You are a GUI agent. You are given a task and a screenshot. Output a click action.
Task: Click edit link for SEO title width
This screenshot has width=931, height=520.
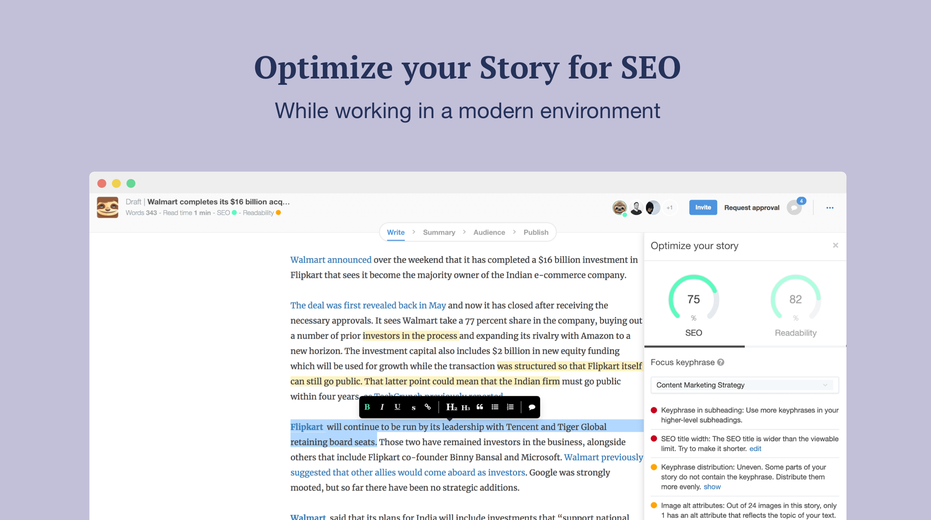click(755, 449)
